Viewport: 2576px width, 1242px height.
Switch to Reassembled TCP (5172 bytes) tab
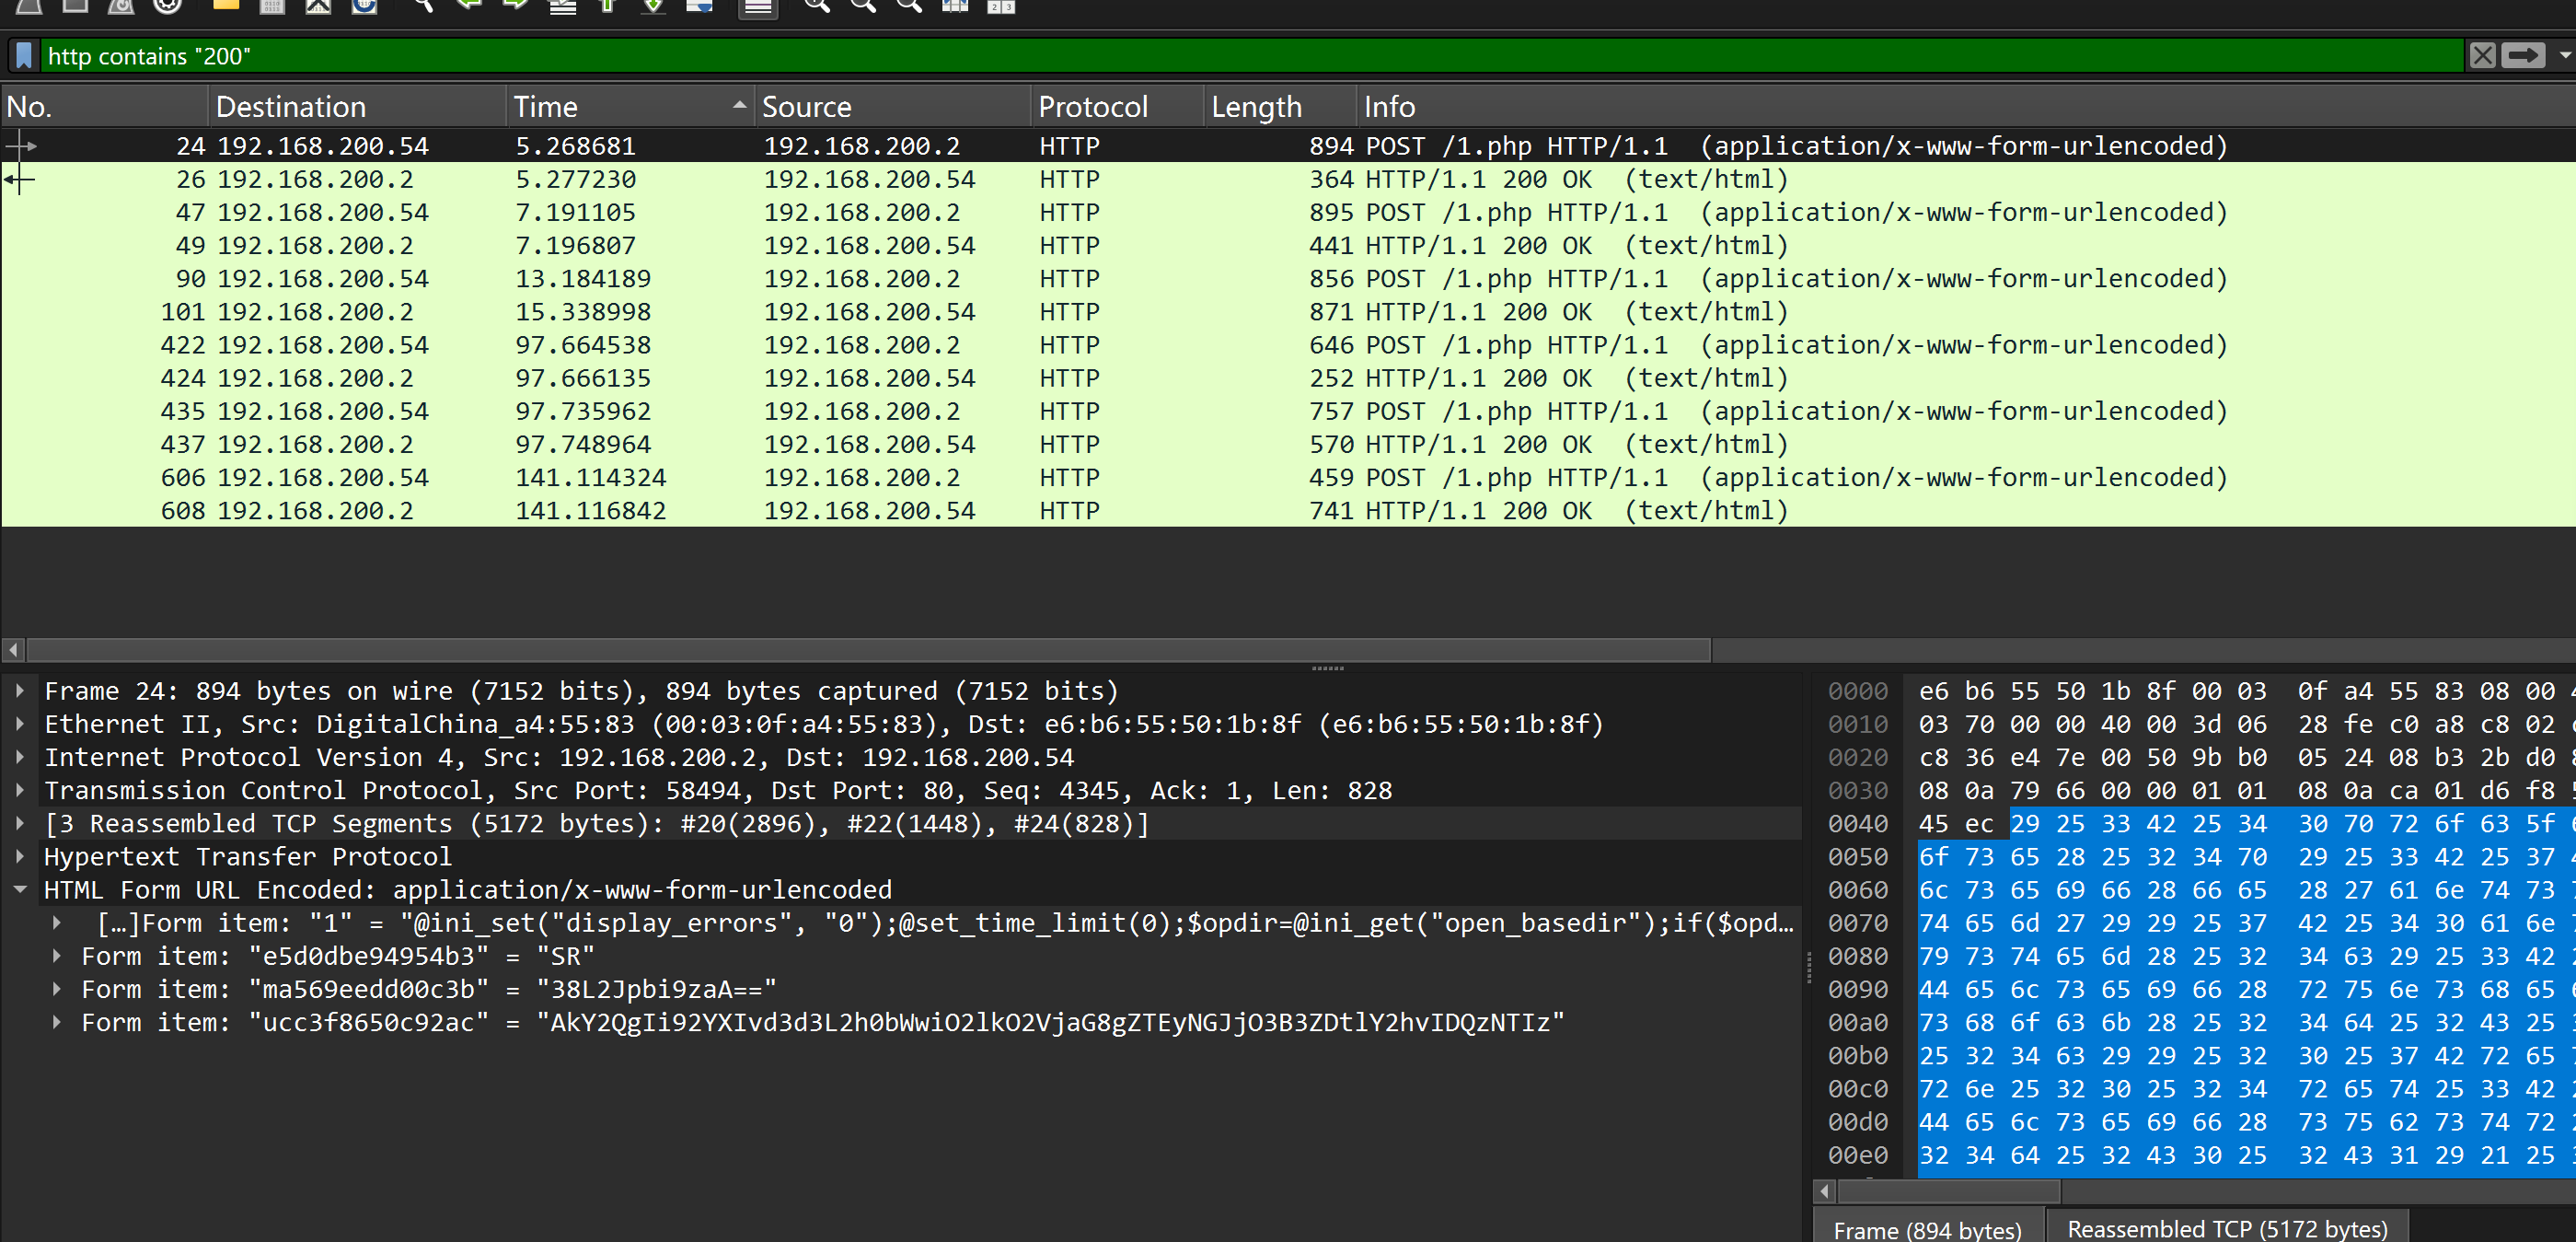pos(2226,1228)
